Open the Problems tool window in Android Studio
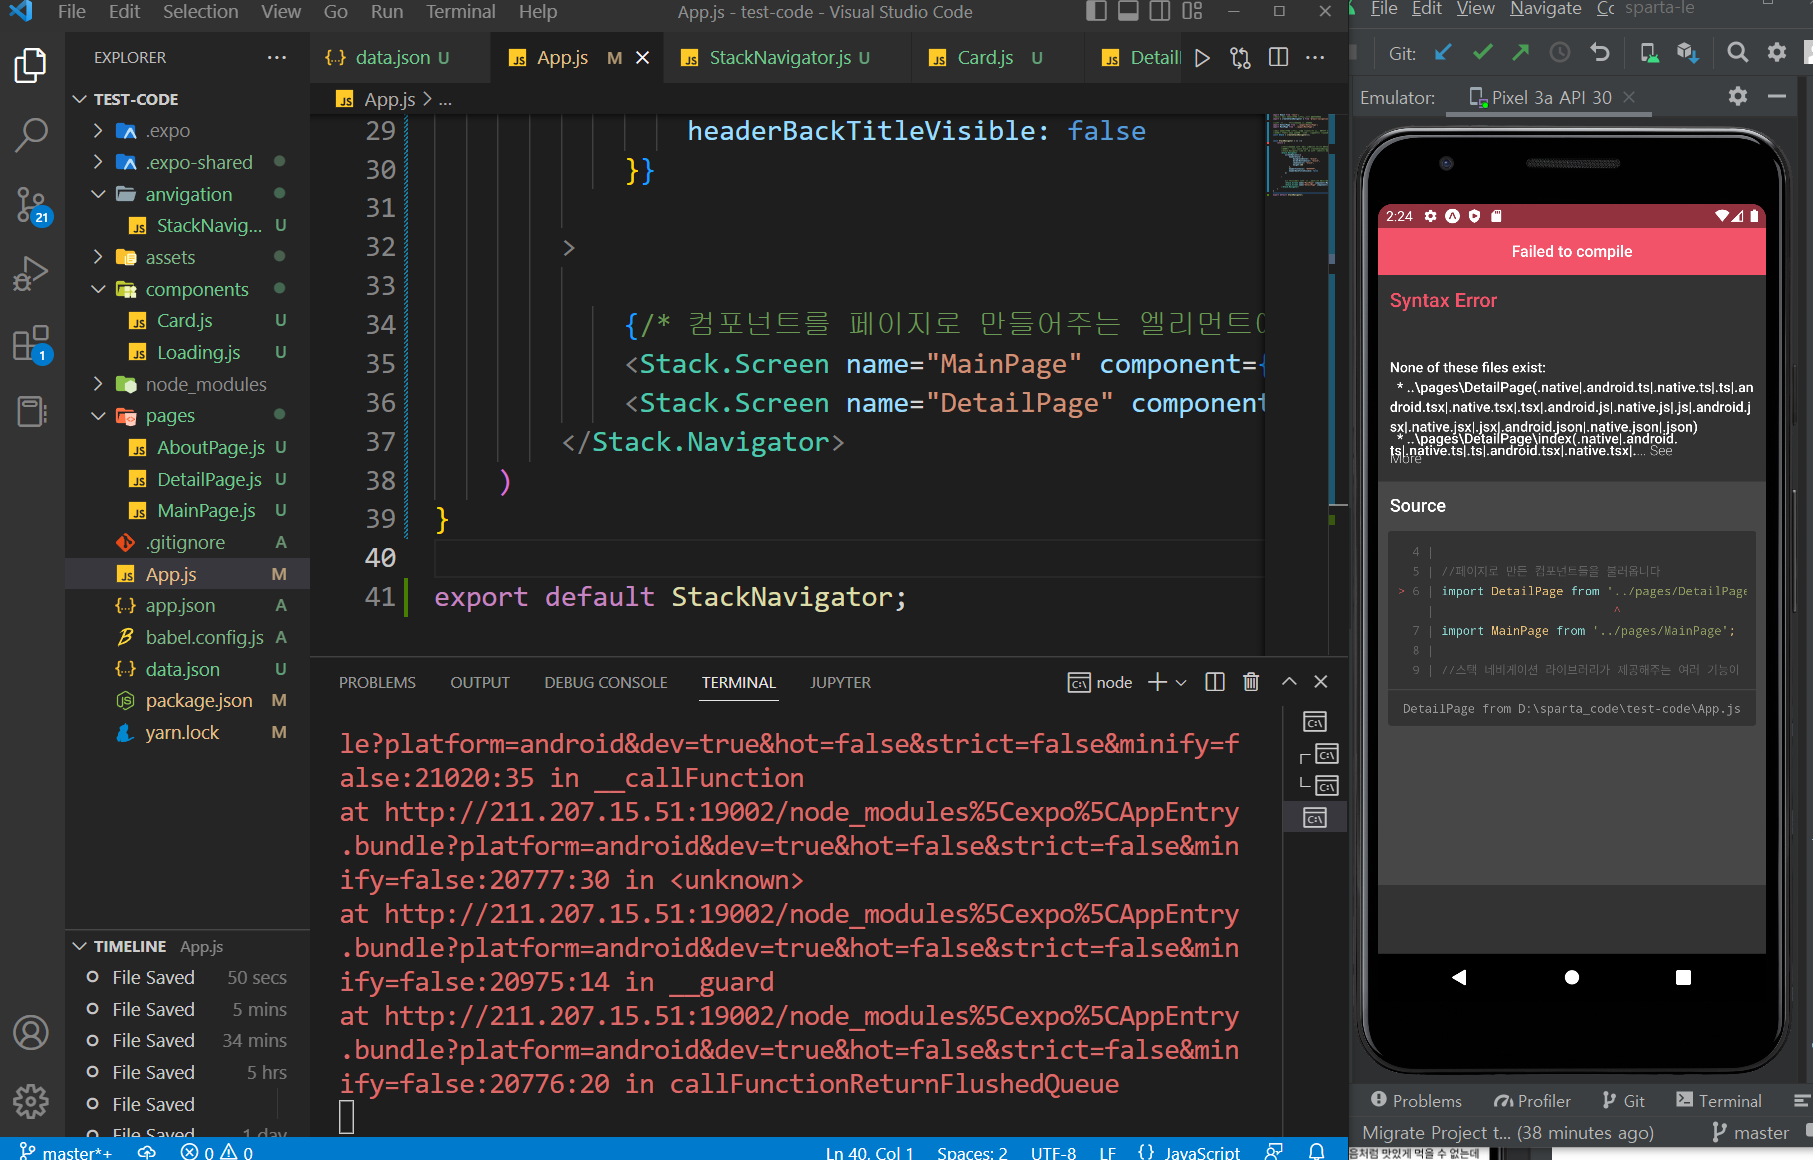 click(1416, 1101)
